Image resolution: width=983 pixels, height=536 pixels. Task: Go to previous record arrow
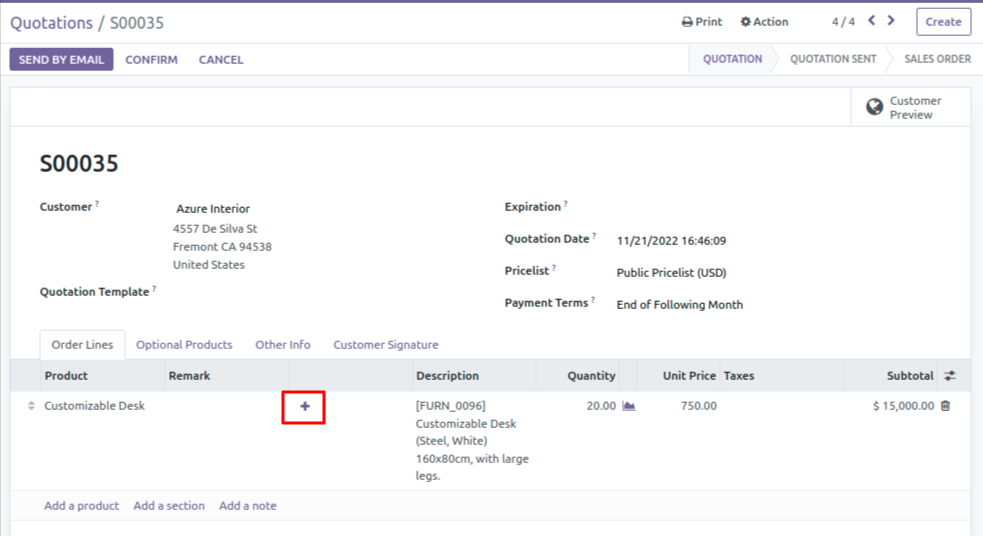(871, 21)
